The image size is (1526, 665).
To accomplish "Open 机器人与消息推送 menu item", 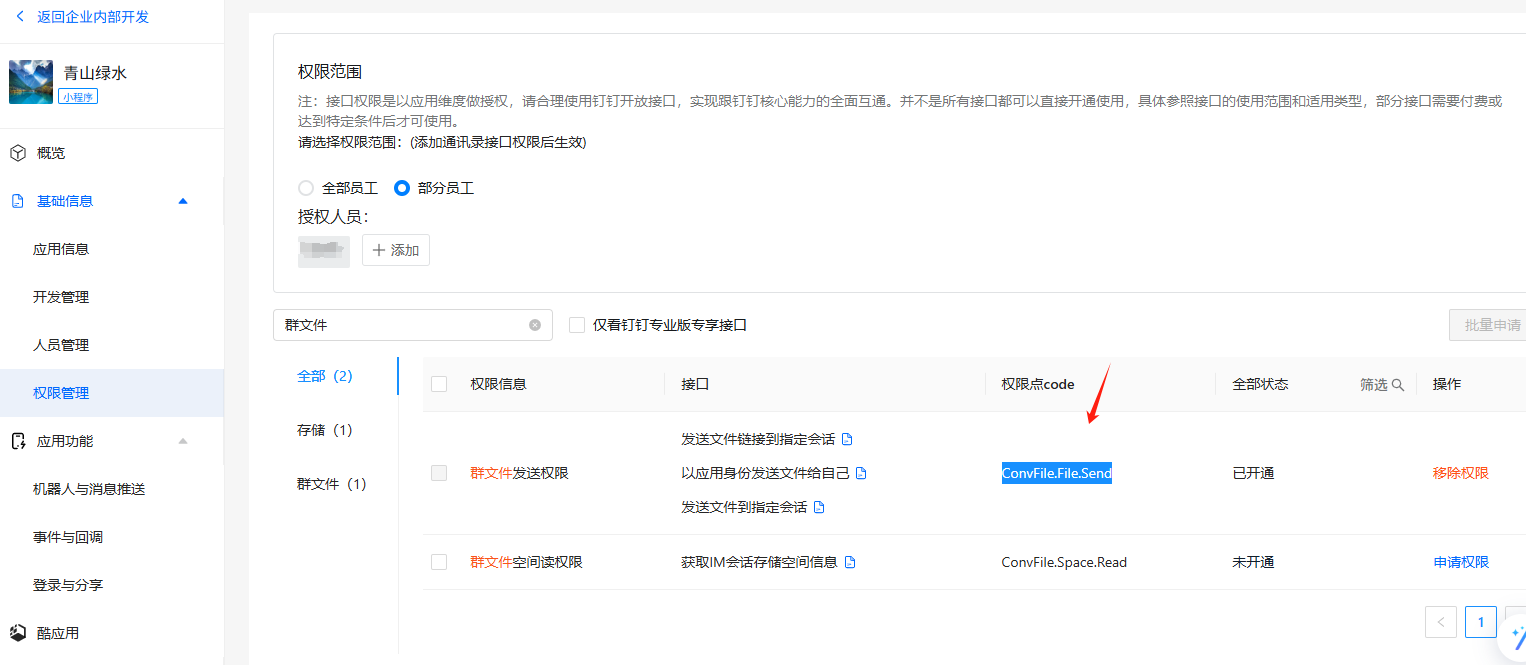I will click(x=89, y=489).
